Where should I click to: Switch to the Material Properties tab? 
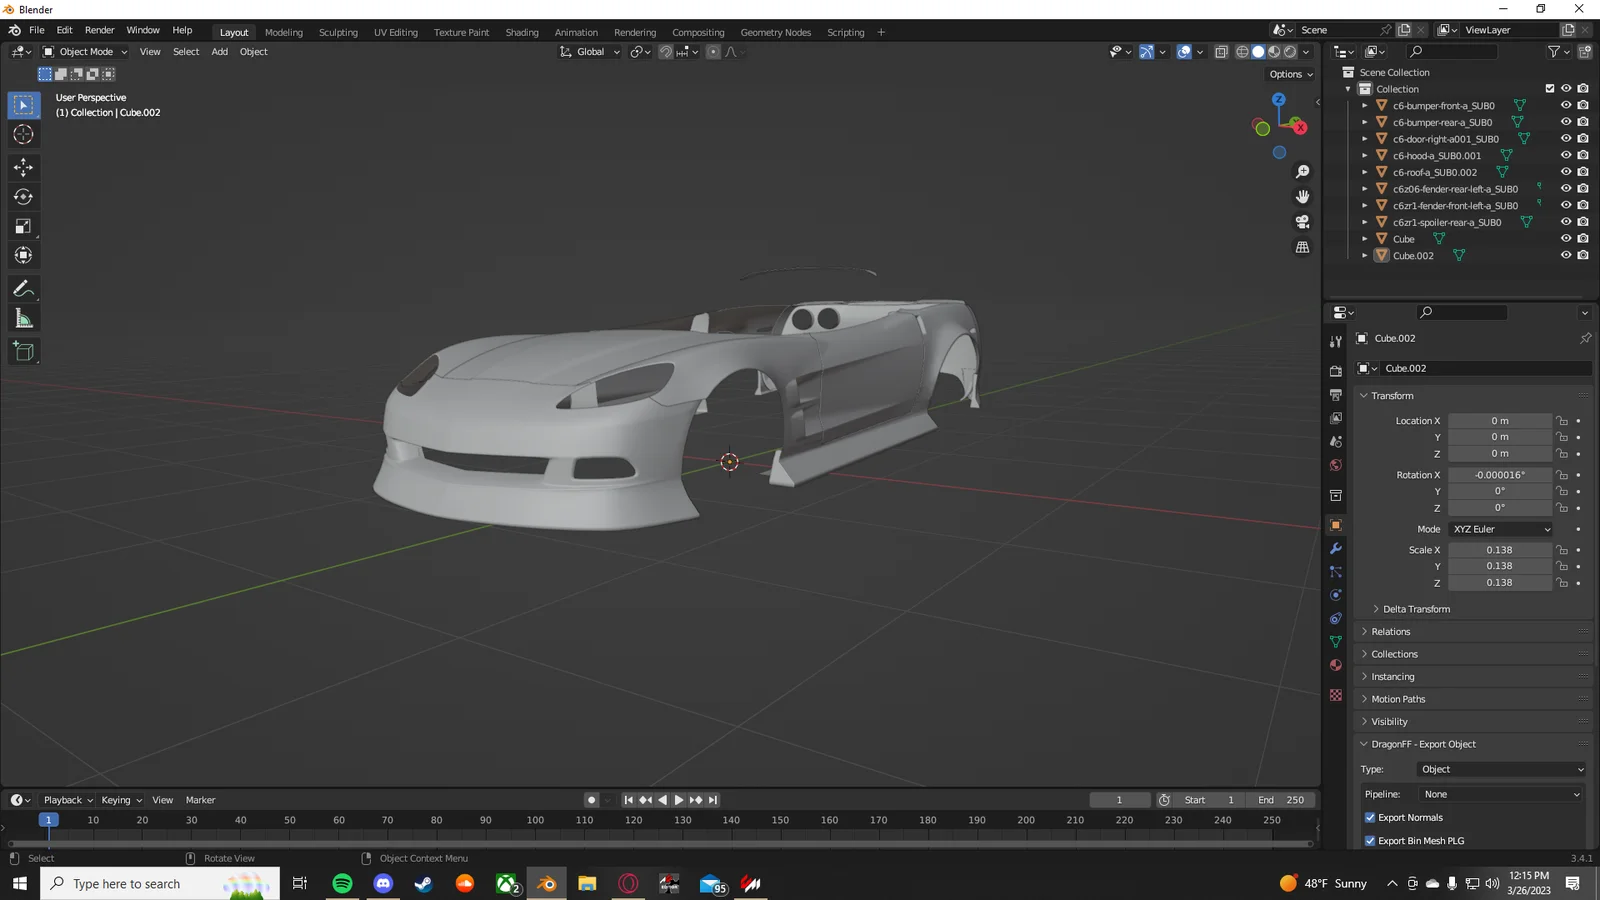1335,665
